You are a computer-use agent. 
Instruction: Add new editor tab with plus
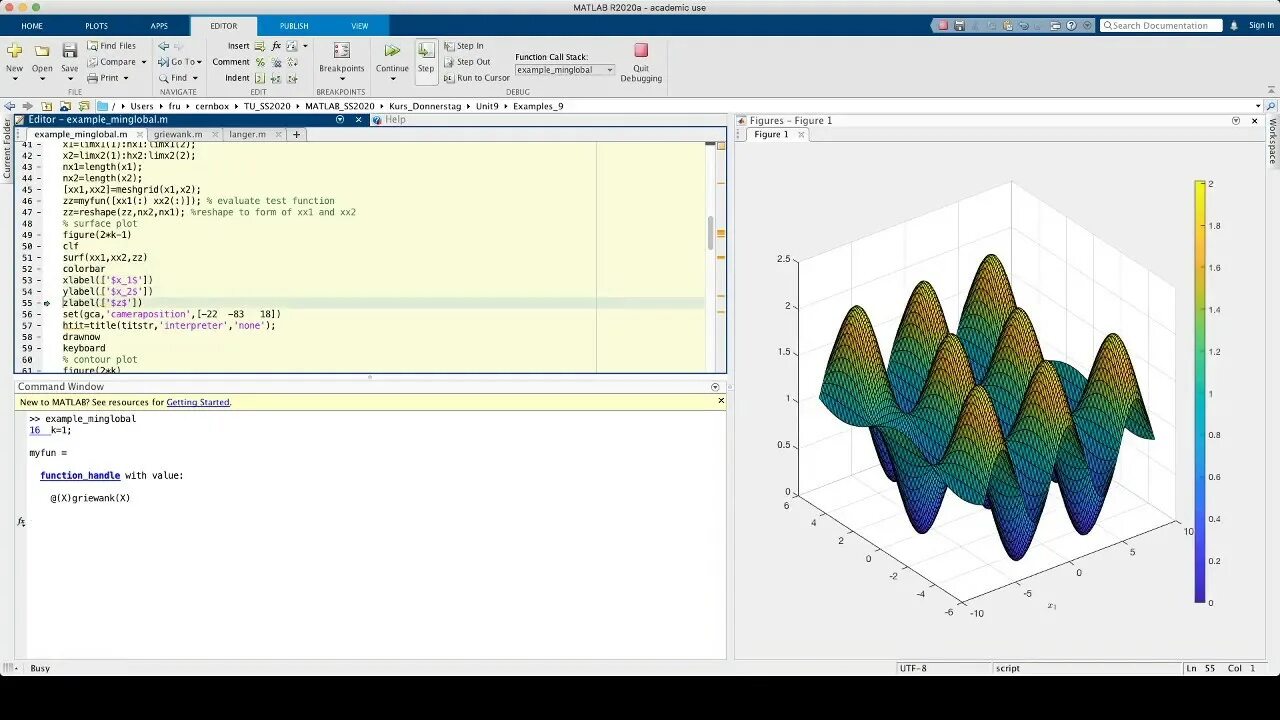(296, 134)
